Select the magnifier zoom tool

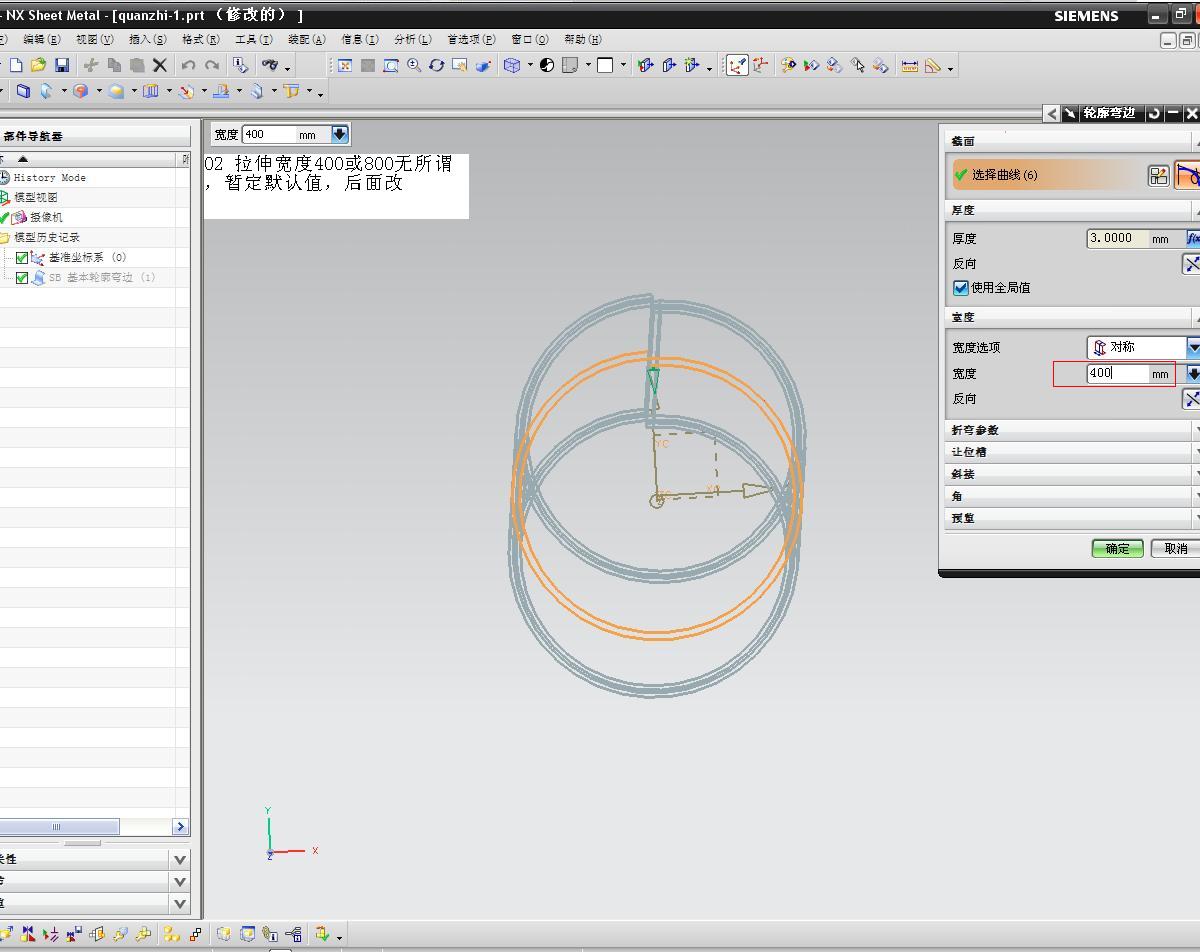tap(414, 65)
